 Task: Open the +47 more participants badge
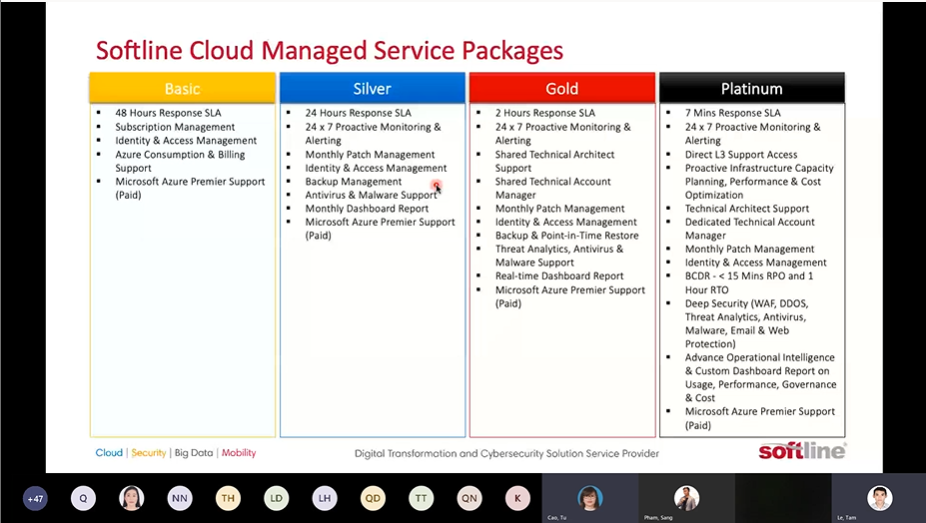click(x=35, y=499)
